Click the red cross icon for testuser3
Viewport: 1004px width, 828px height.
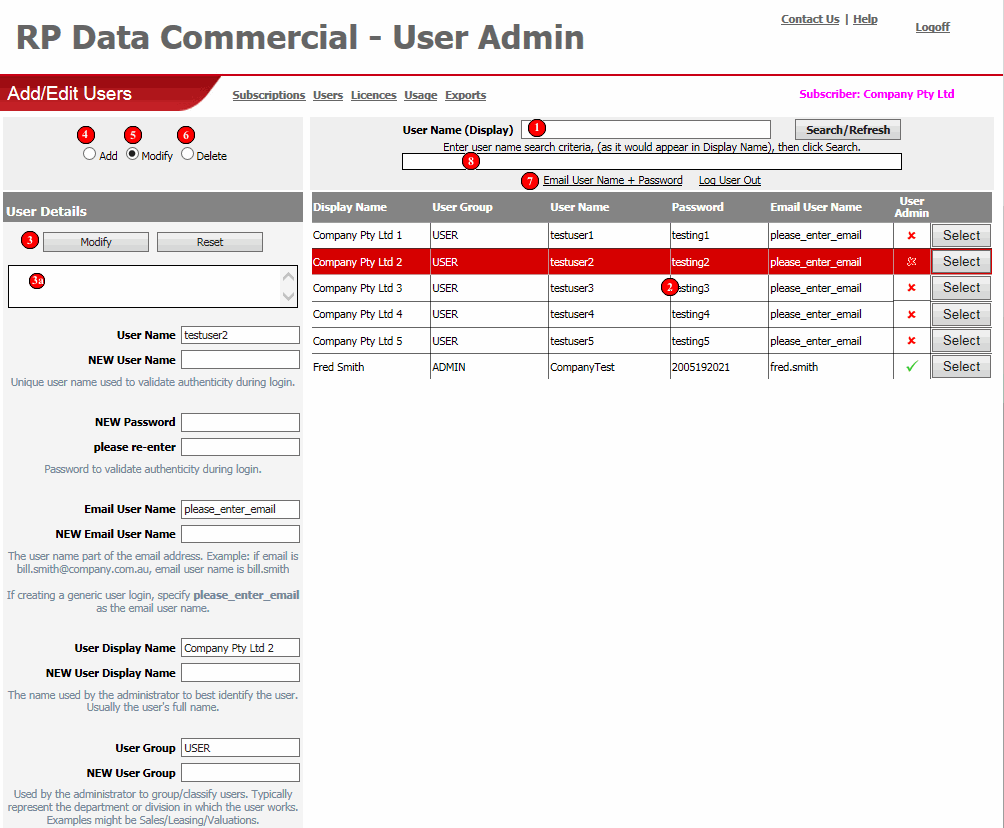[911, 288]
